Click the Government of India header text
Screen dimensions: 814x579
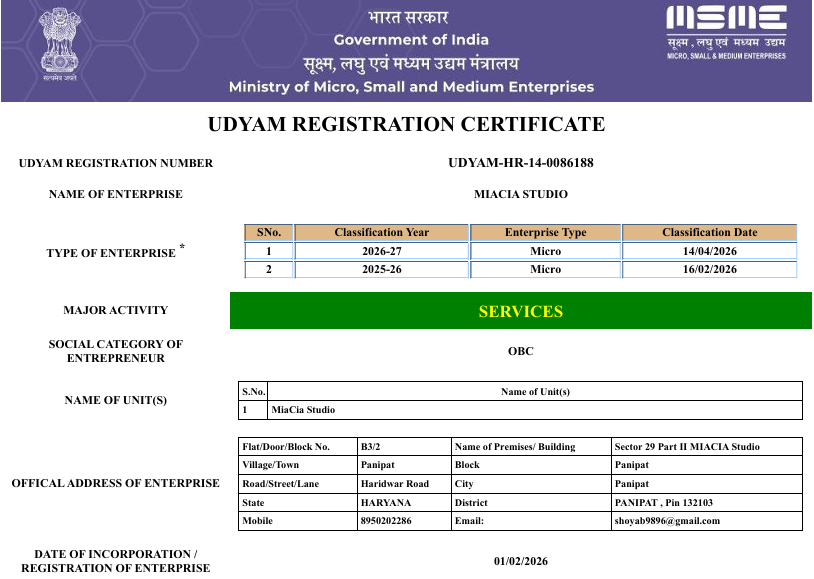pos(411,40)
